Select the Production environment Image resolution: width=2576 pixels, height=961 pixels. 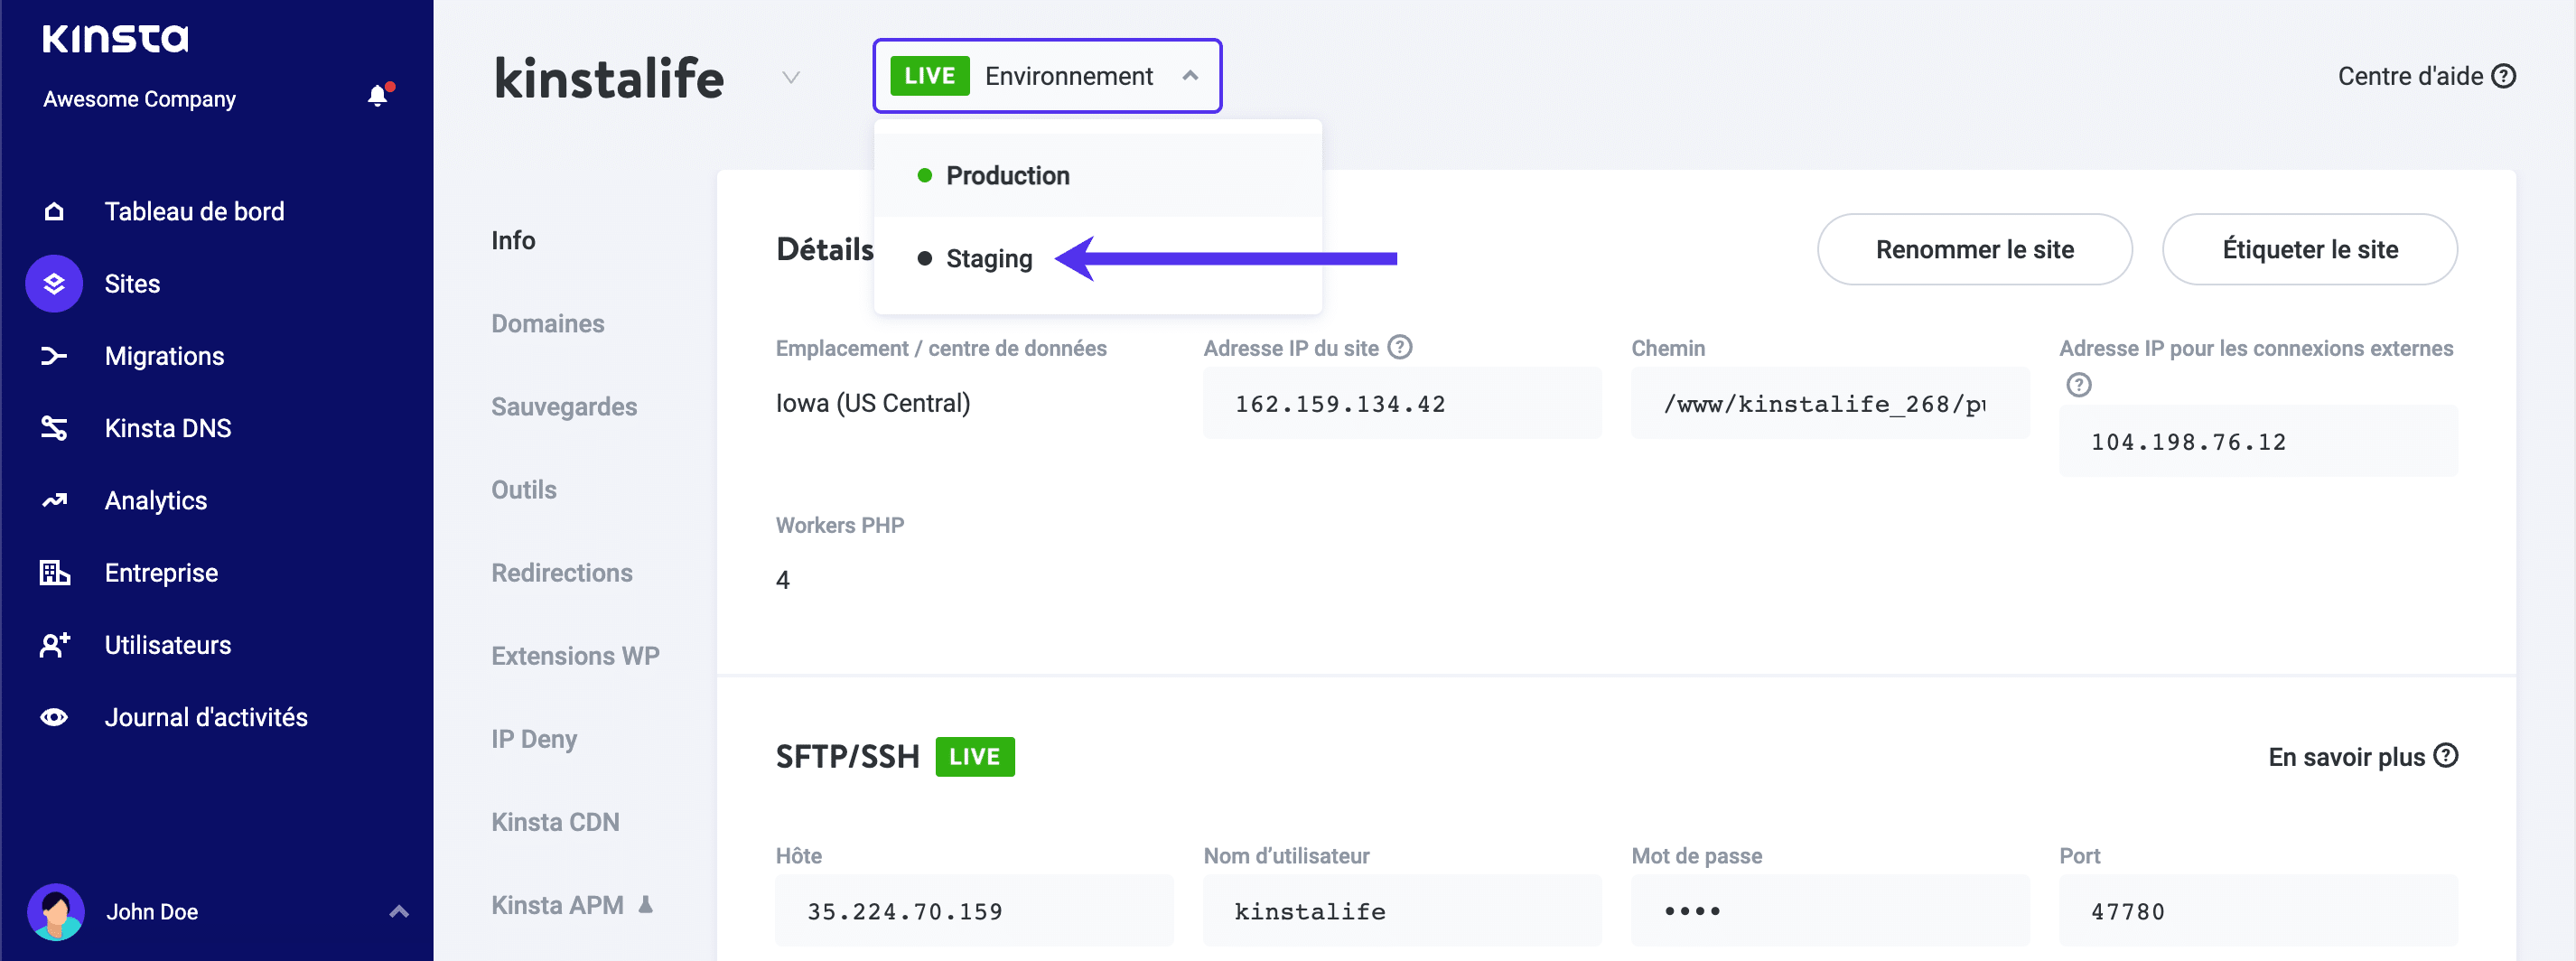click(x=1097, y=175)
